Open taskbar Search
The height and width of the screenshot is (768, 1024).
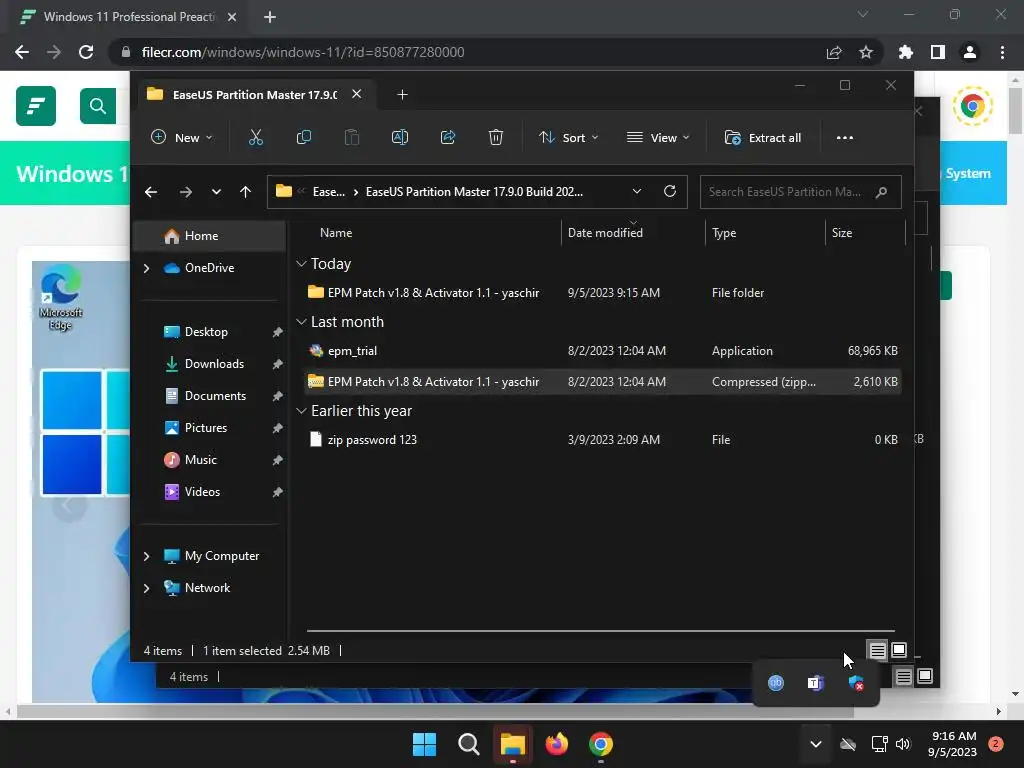point(468,744)
